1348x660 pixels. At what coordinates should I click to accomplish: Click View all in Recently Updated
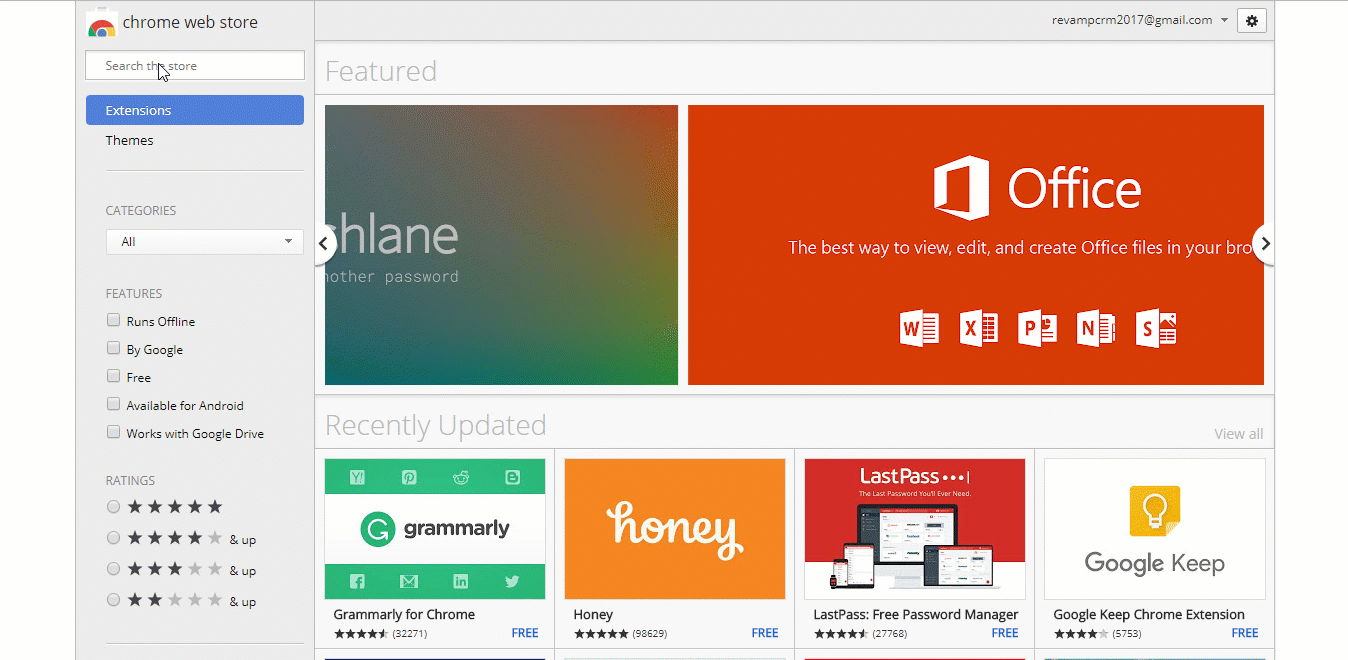click(1238, 434)
